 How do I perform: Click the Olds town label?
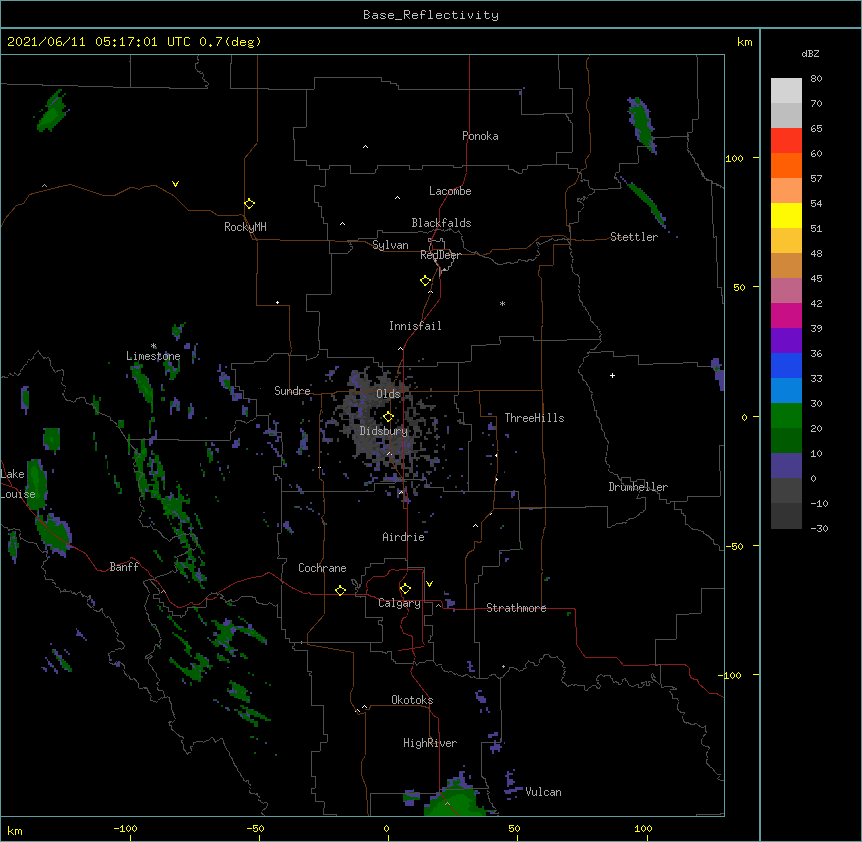[388, 394]
